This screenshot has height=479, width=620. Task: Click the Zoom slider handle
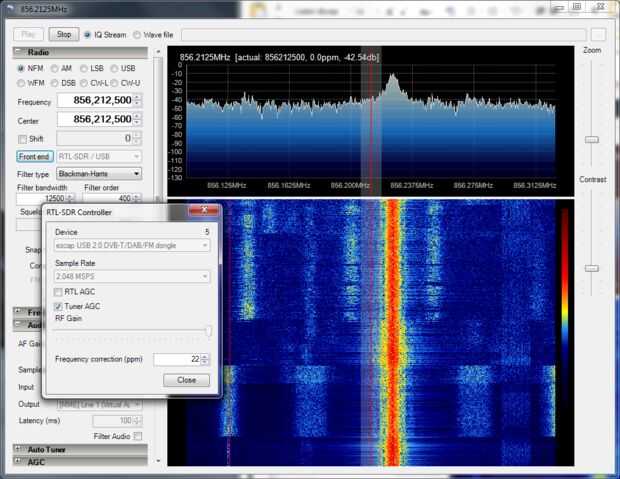click(591, 139)
